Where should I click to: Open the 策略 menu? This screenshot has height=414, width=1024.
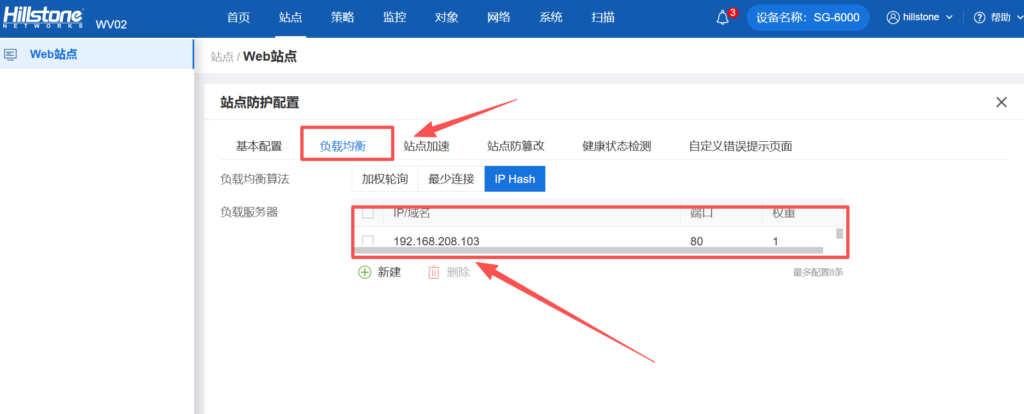(x=342, y=18)
